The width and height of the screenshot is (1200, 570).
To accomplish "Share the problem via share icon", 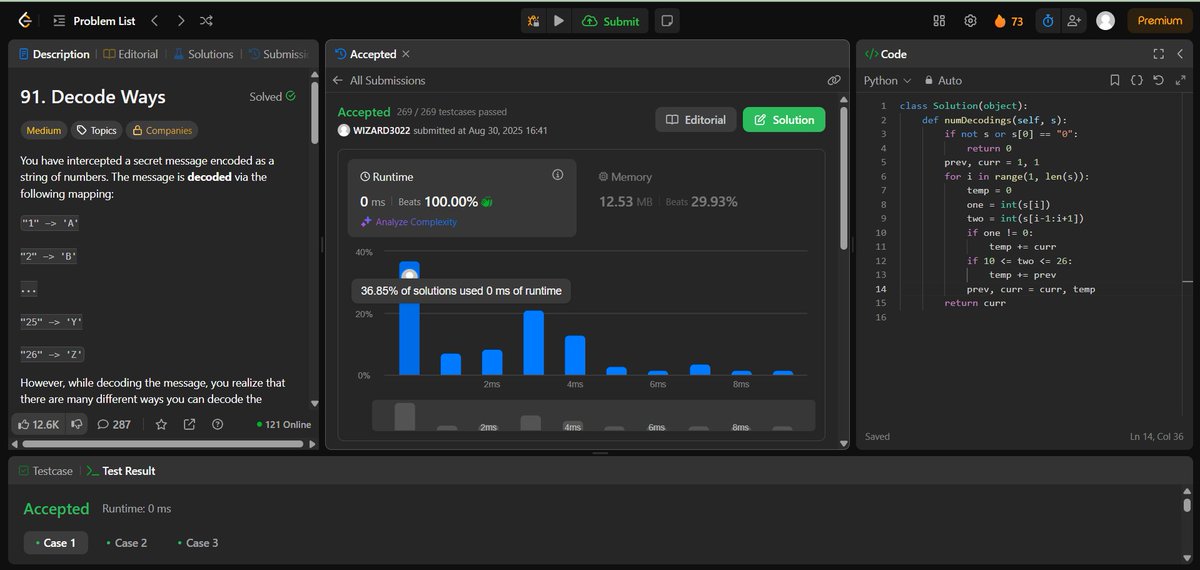I will point(189,424).
